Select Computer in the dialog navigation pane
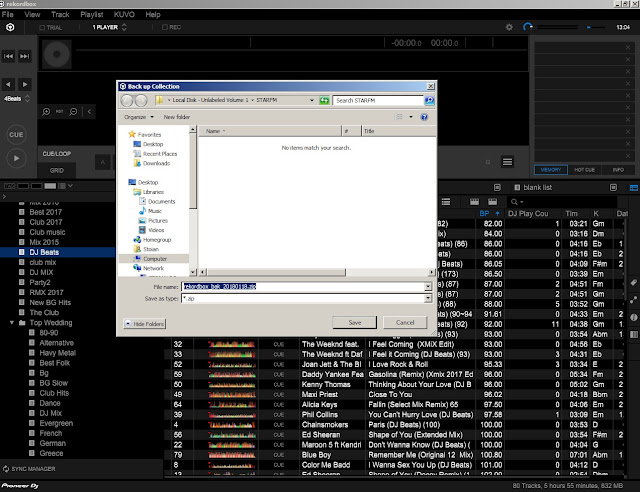 [x=155, y=259]
